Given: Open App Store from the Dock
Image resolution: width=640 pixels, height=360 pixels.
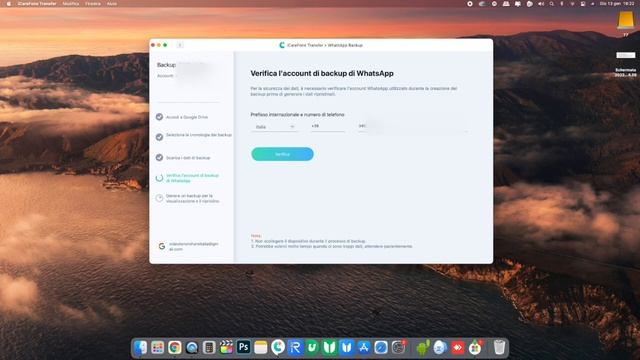Looking at the screenshot, I should 364,347.
